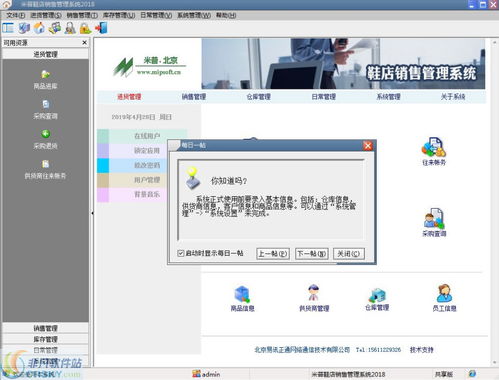Viewport: 499px width, 380px height.
Task: Open 采购查询 sidebar icon
Action: coord(45,110)
